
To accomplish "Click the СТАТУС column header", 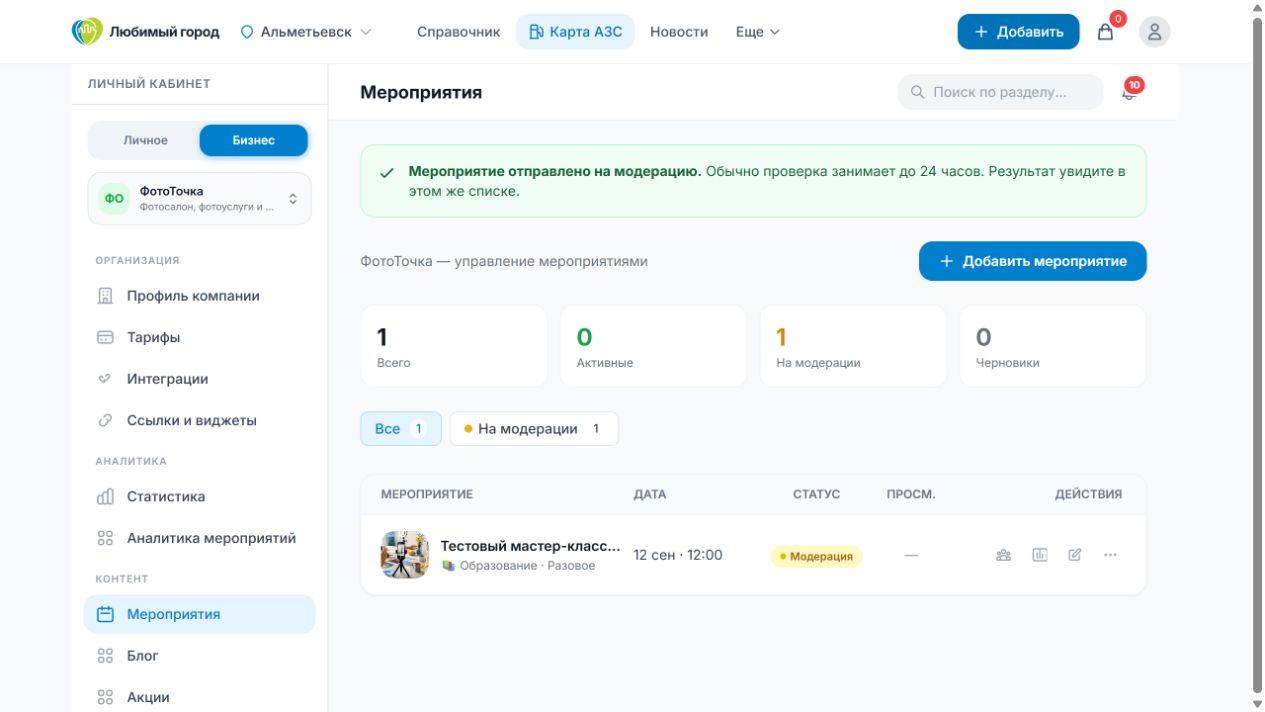I will pyautogui.click(x=816, y=494).
